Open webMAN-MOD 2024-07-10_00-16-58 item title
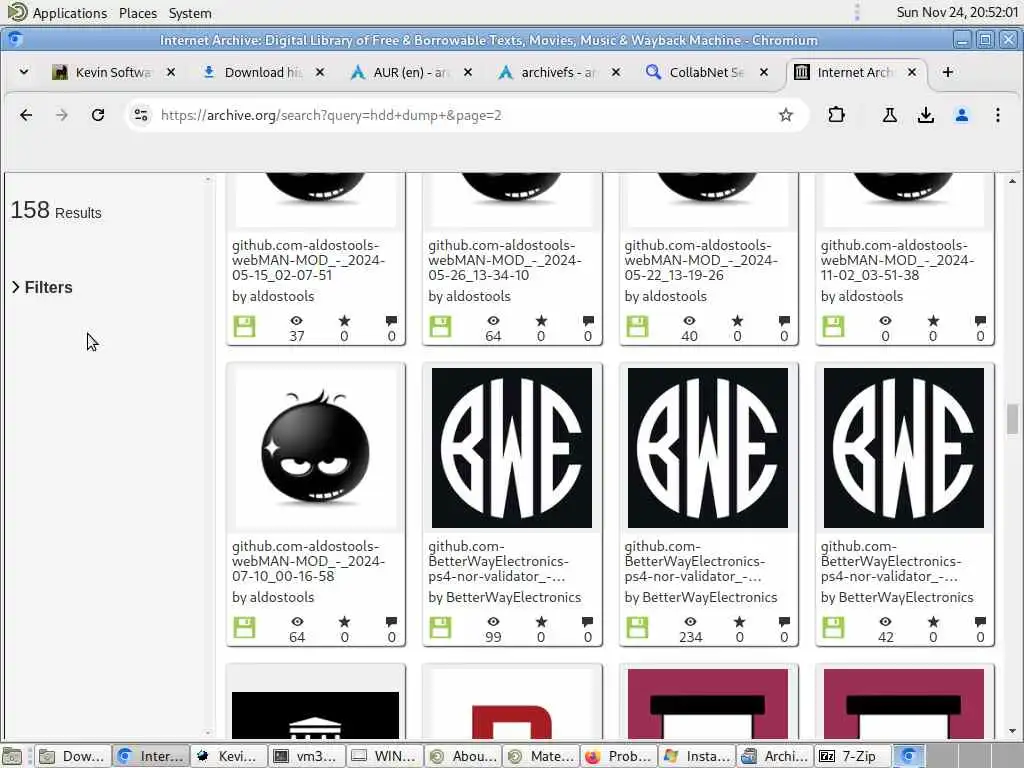Screen dimensions: 1024x768 tap(308, 561)
